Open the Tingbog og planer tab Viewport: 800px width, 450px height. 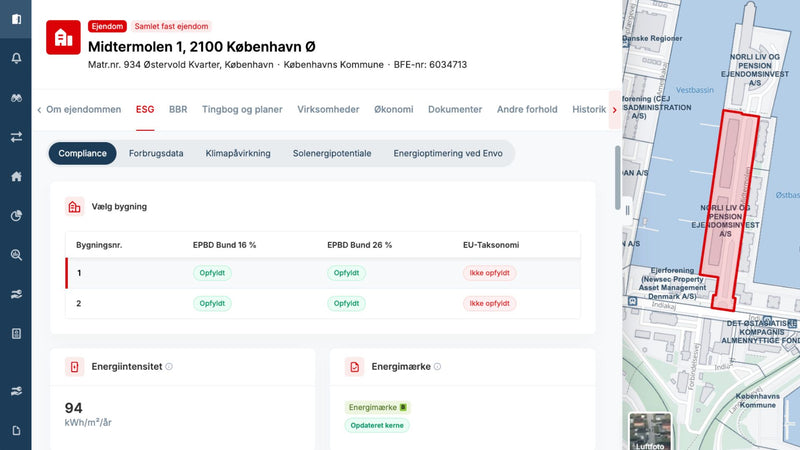242,109
